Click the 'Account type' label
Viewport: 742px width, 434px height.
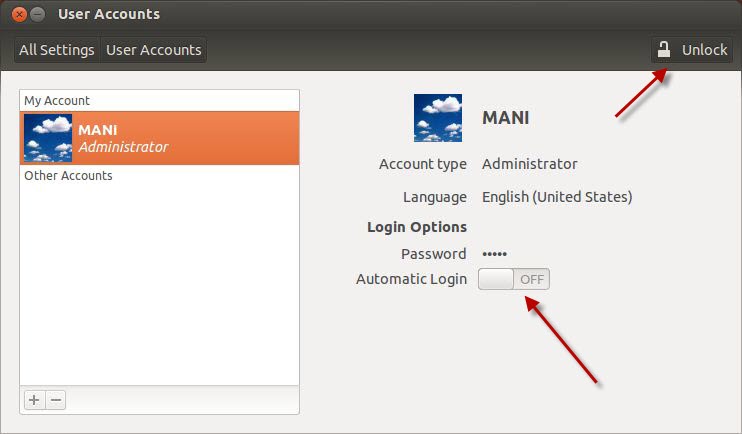[x=423, y=164]
